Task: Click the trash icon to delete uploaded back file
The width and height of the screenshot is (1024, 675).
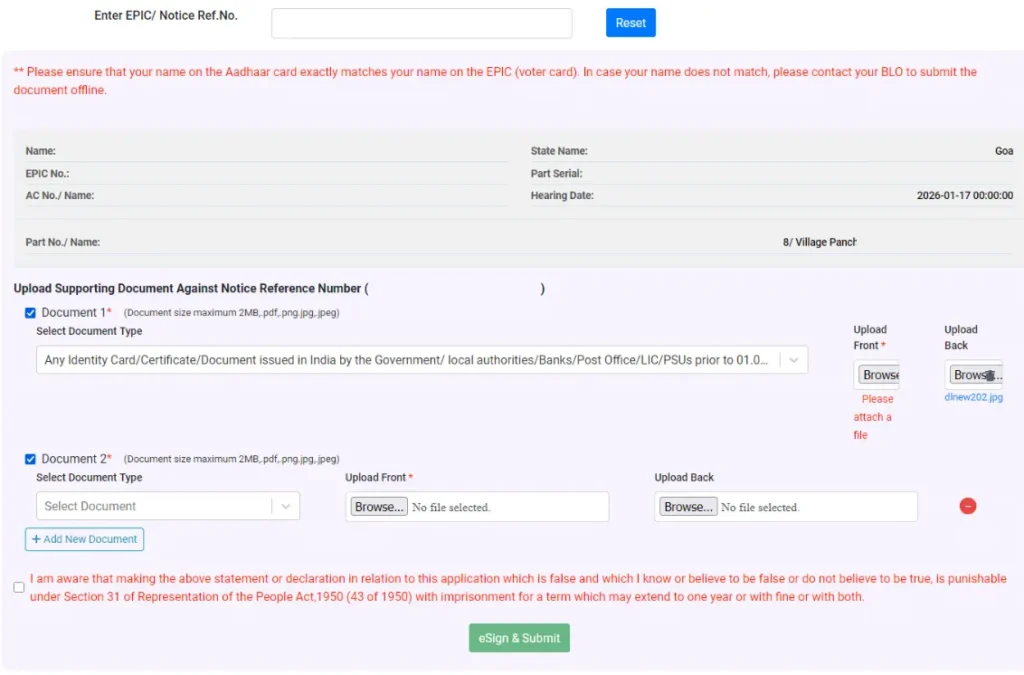Action: (989, 375)
